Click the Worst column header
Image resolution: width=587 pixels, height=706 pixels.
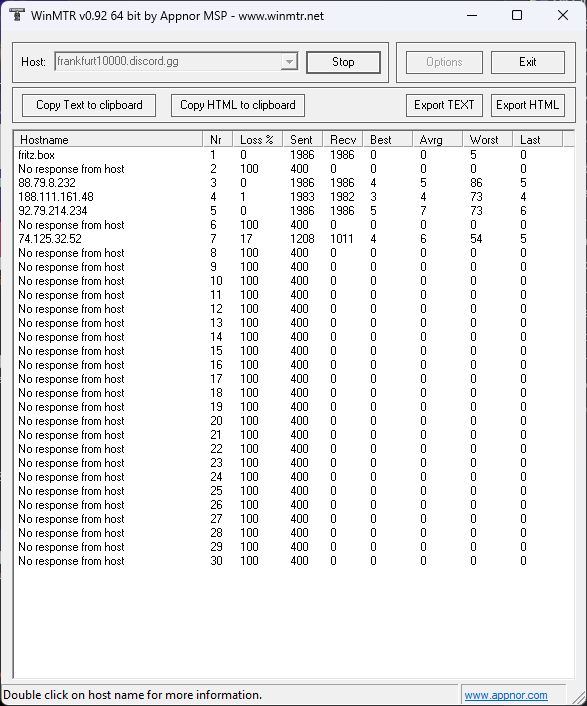click(488, 140)
